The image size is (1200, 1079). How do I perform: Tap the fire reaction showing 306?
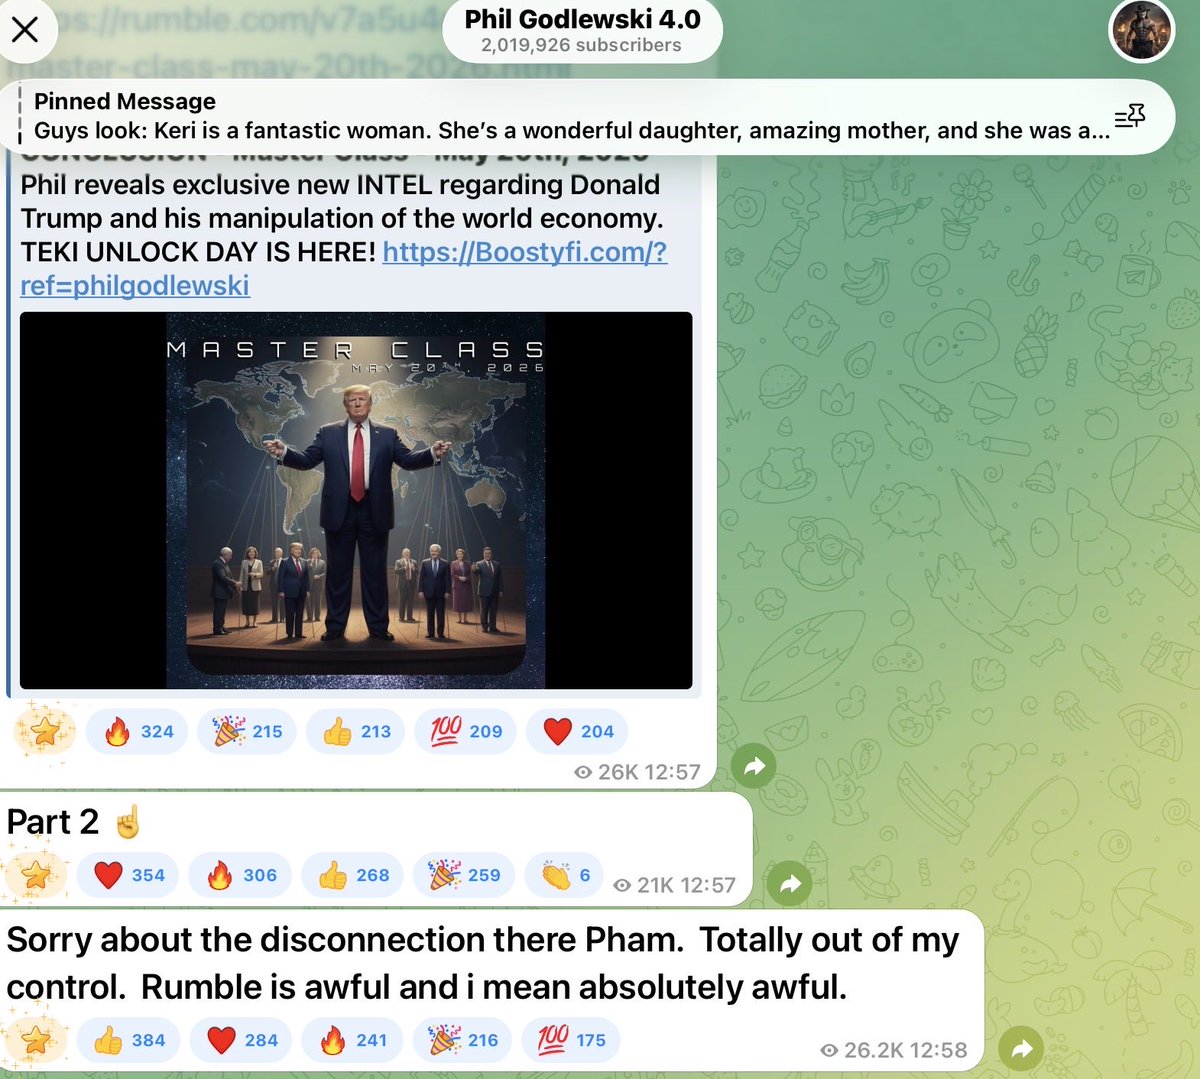click(x=240, y=875)
